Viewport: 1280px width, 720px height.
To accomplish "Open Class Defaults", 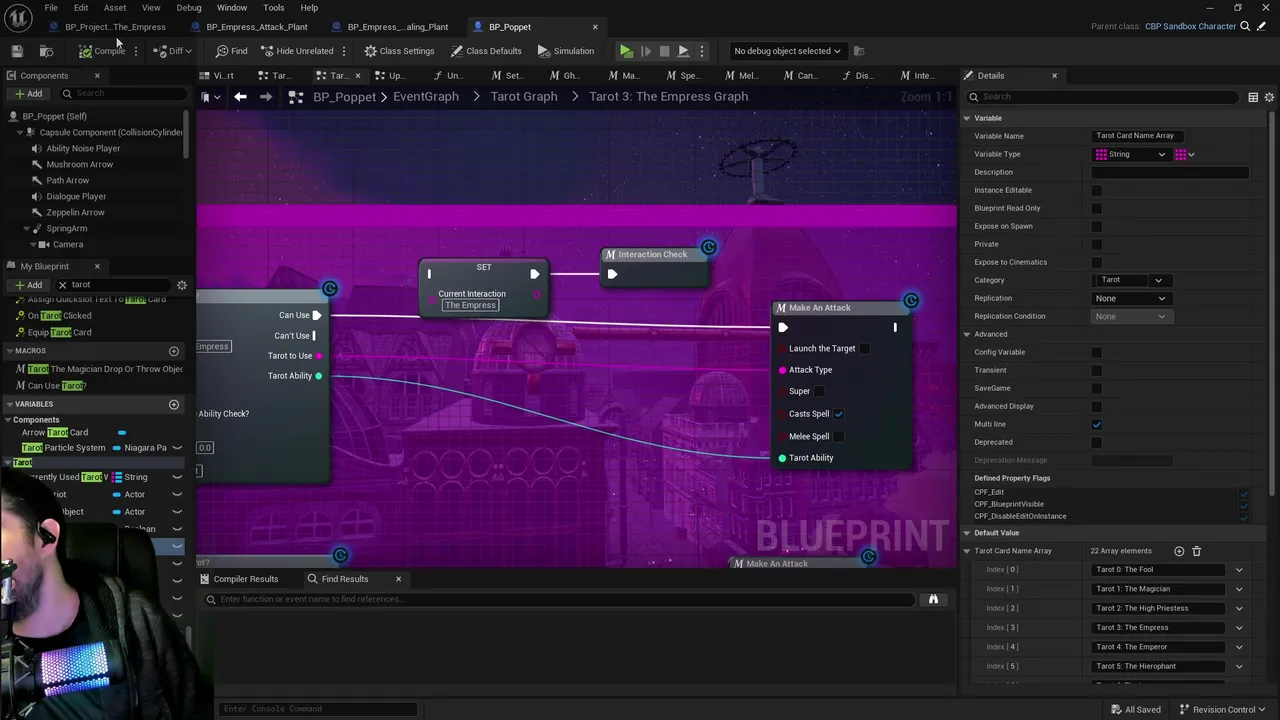I will pos(486,51).
